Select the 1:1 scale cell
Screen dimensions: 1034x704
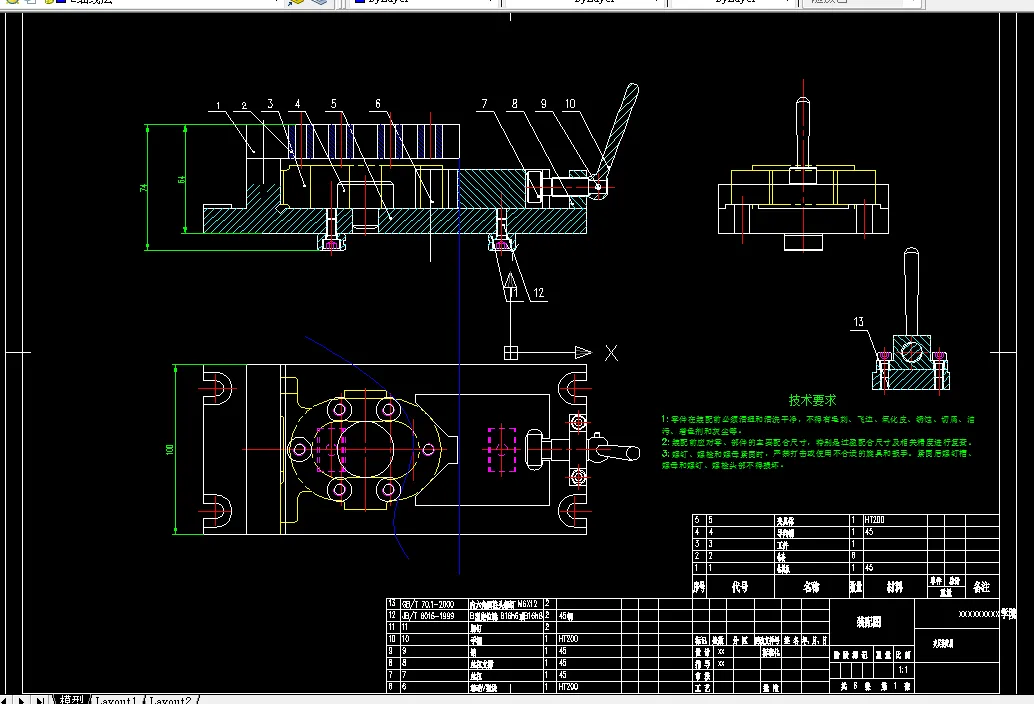pyautogui.click(x=903, y=670)
